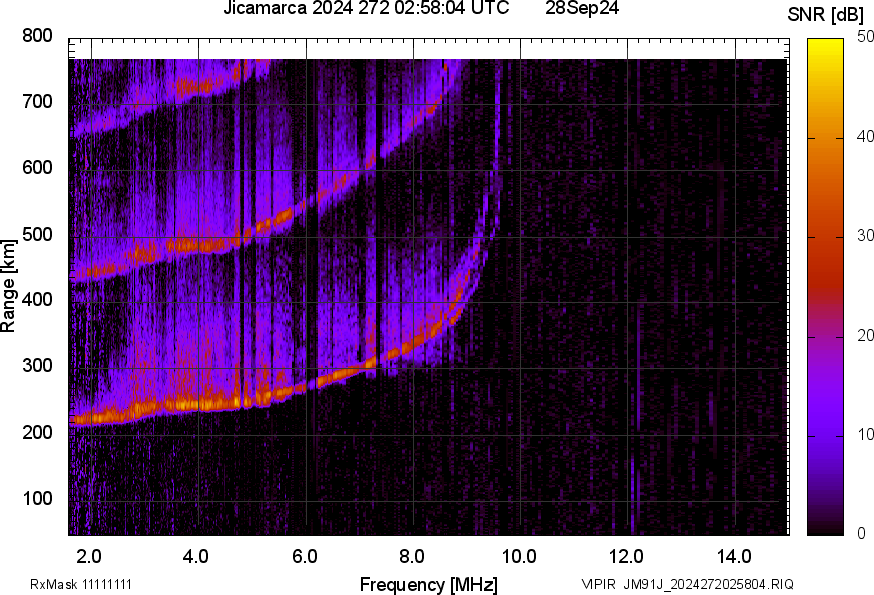The image size is (874, 595).
Task: Click the 100 tick on range axis
Action: 37,499
